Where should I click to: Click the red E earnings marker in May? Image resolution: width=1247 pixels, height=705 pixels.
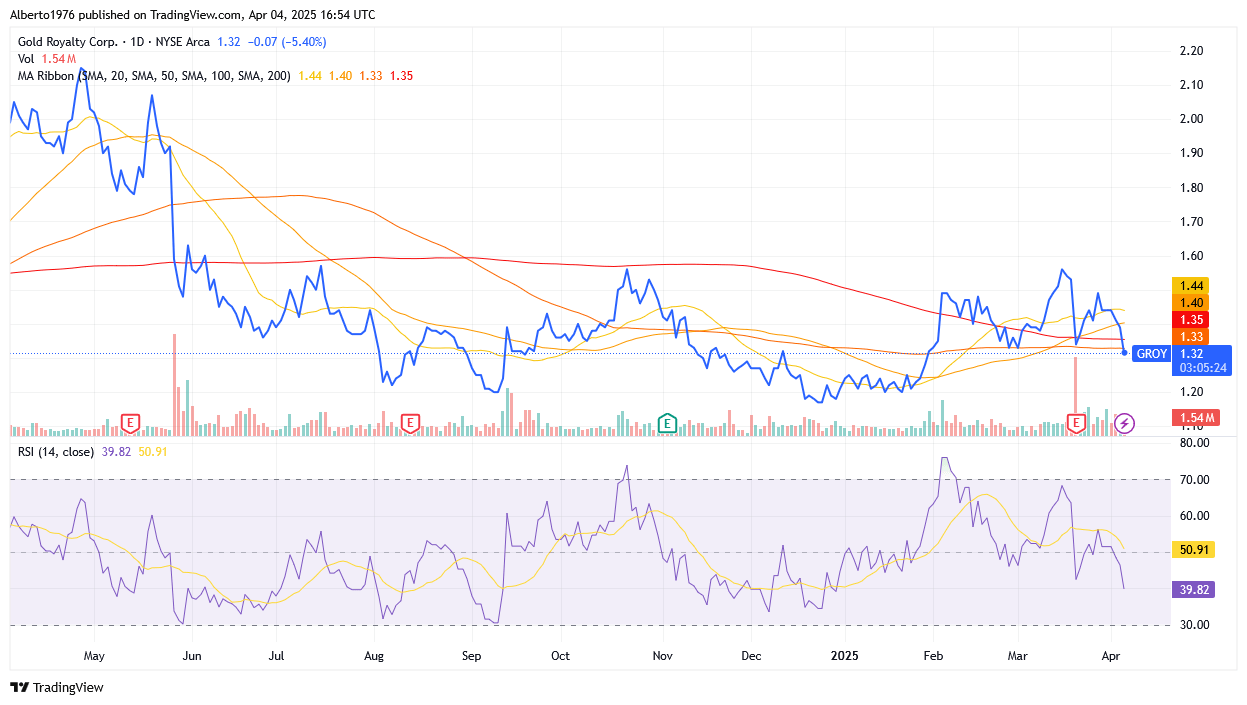point(128,423)
